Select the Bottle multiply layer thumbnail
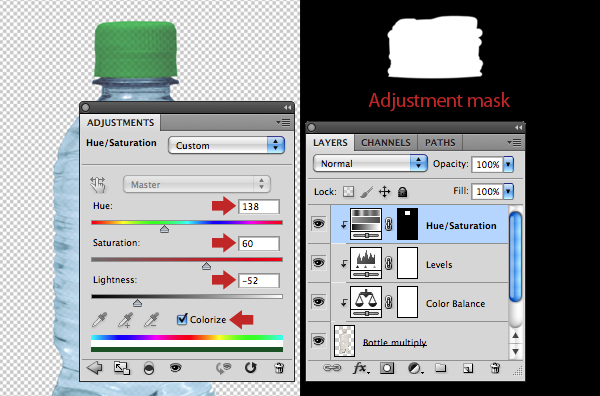Viewport: 600px width, 396px height. pos(344,340)
